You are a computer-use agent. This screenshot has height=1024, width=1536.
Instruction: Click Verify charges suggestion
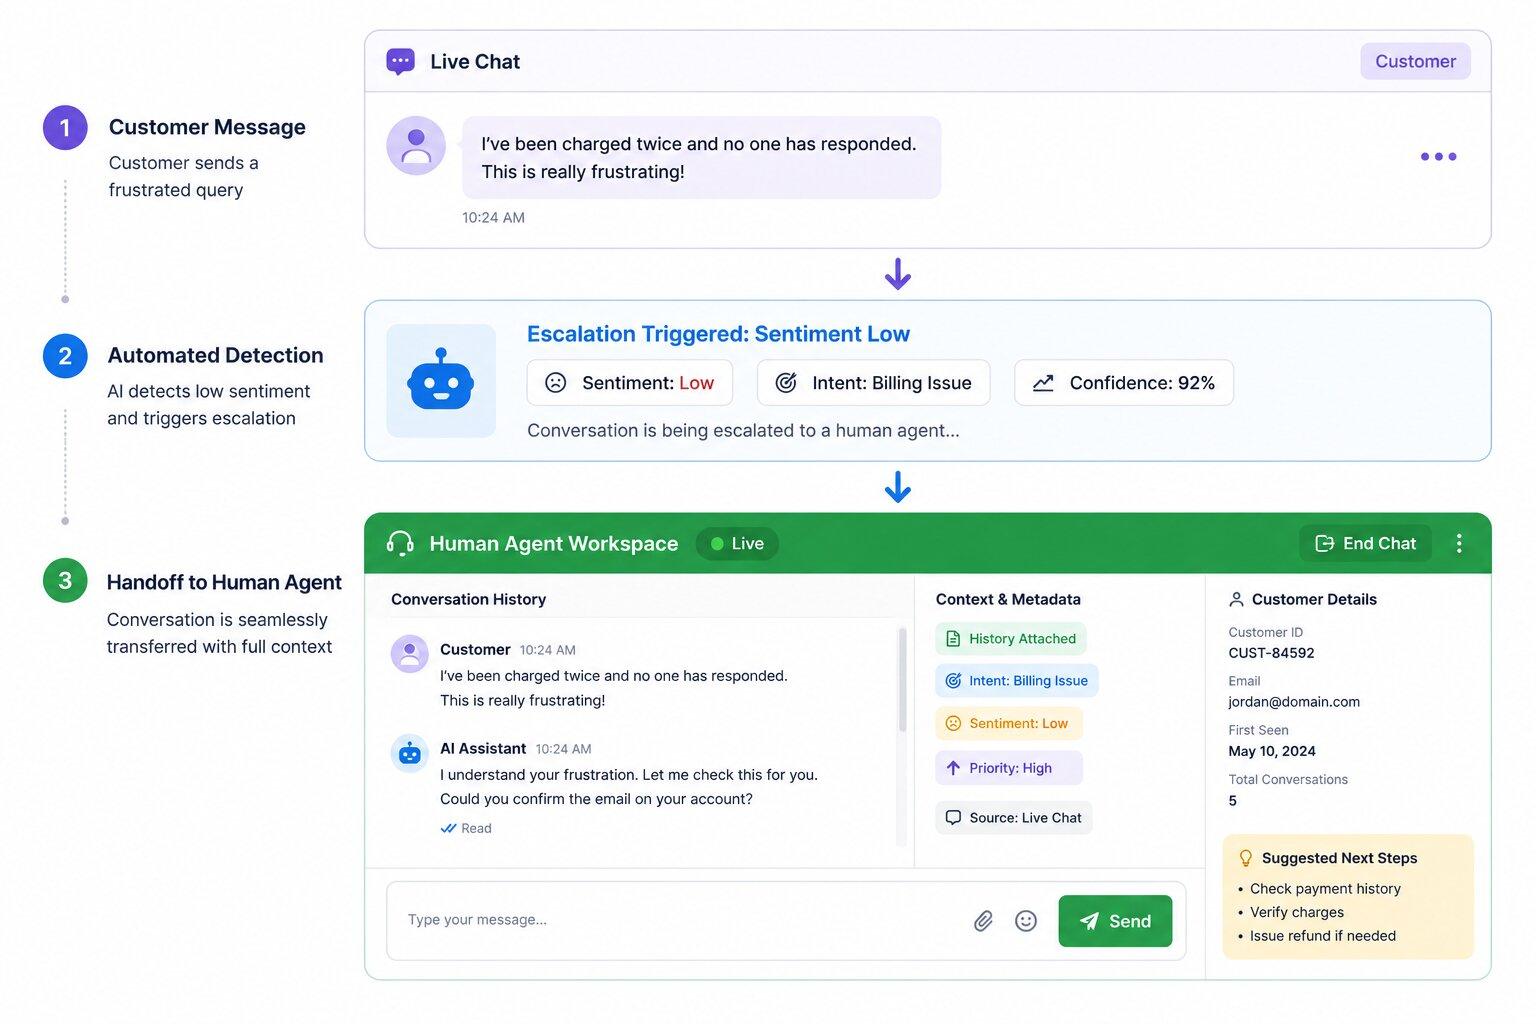click(1297, 912)
